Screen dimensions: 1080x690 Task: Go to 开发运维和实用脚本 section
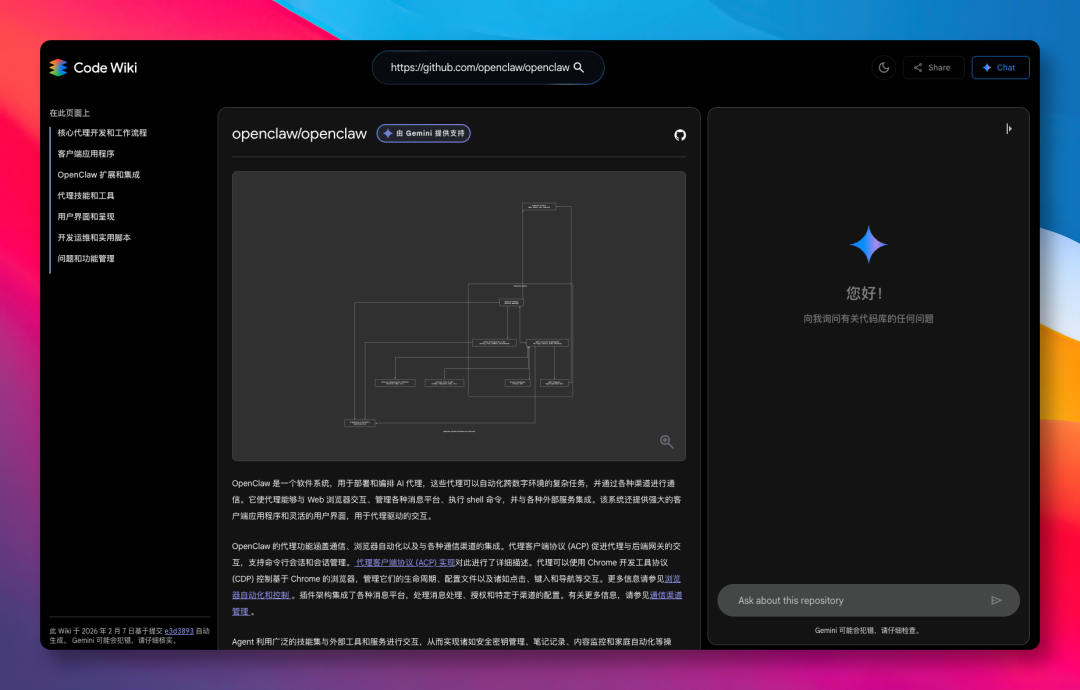[x=94, y=238]
